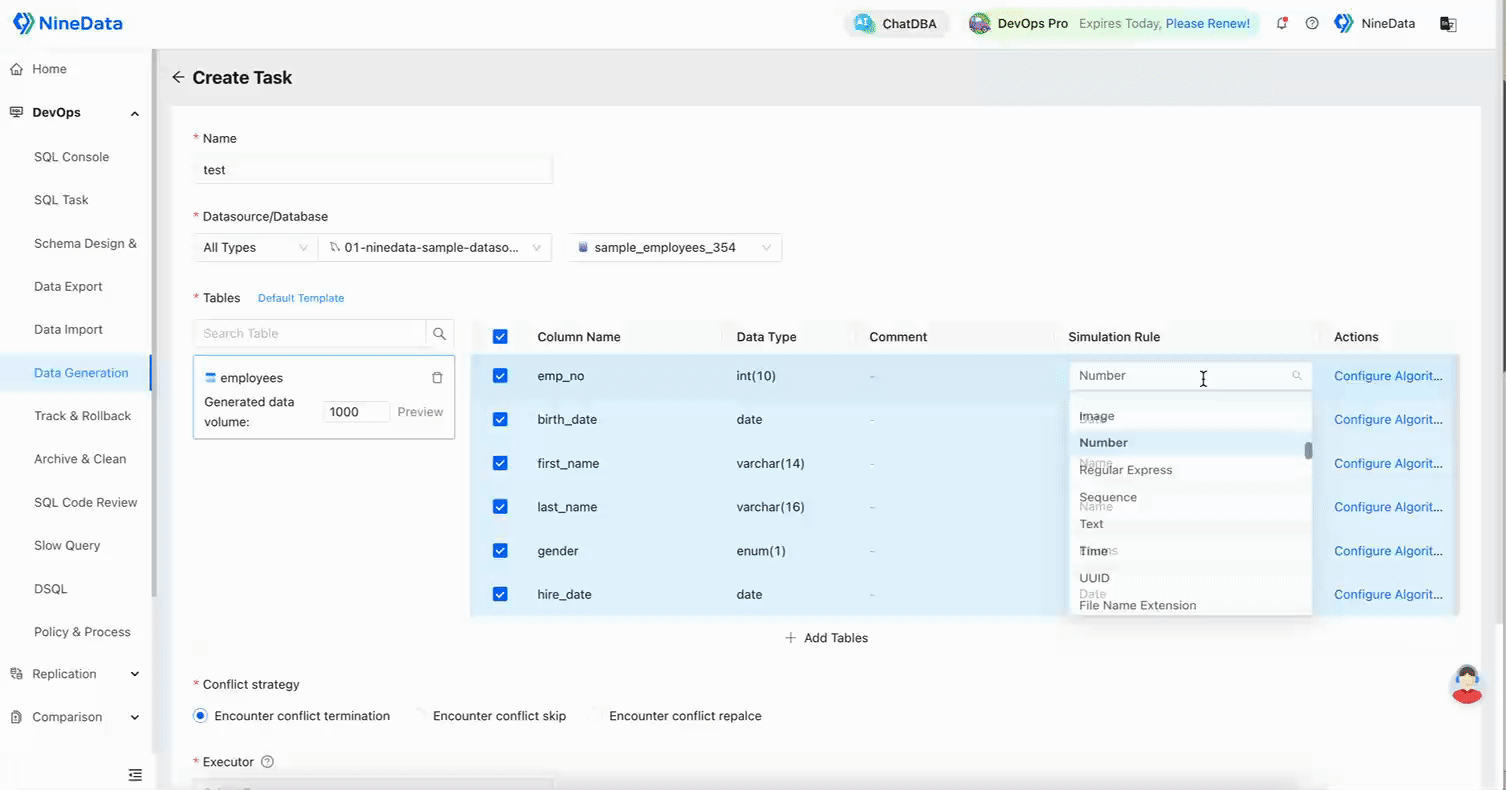Open Policy & Process page

(x=82, y=632)
